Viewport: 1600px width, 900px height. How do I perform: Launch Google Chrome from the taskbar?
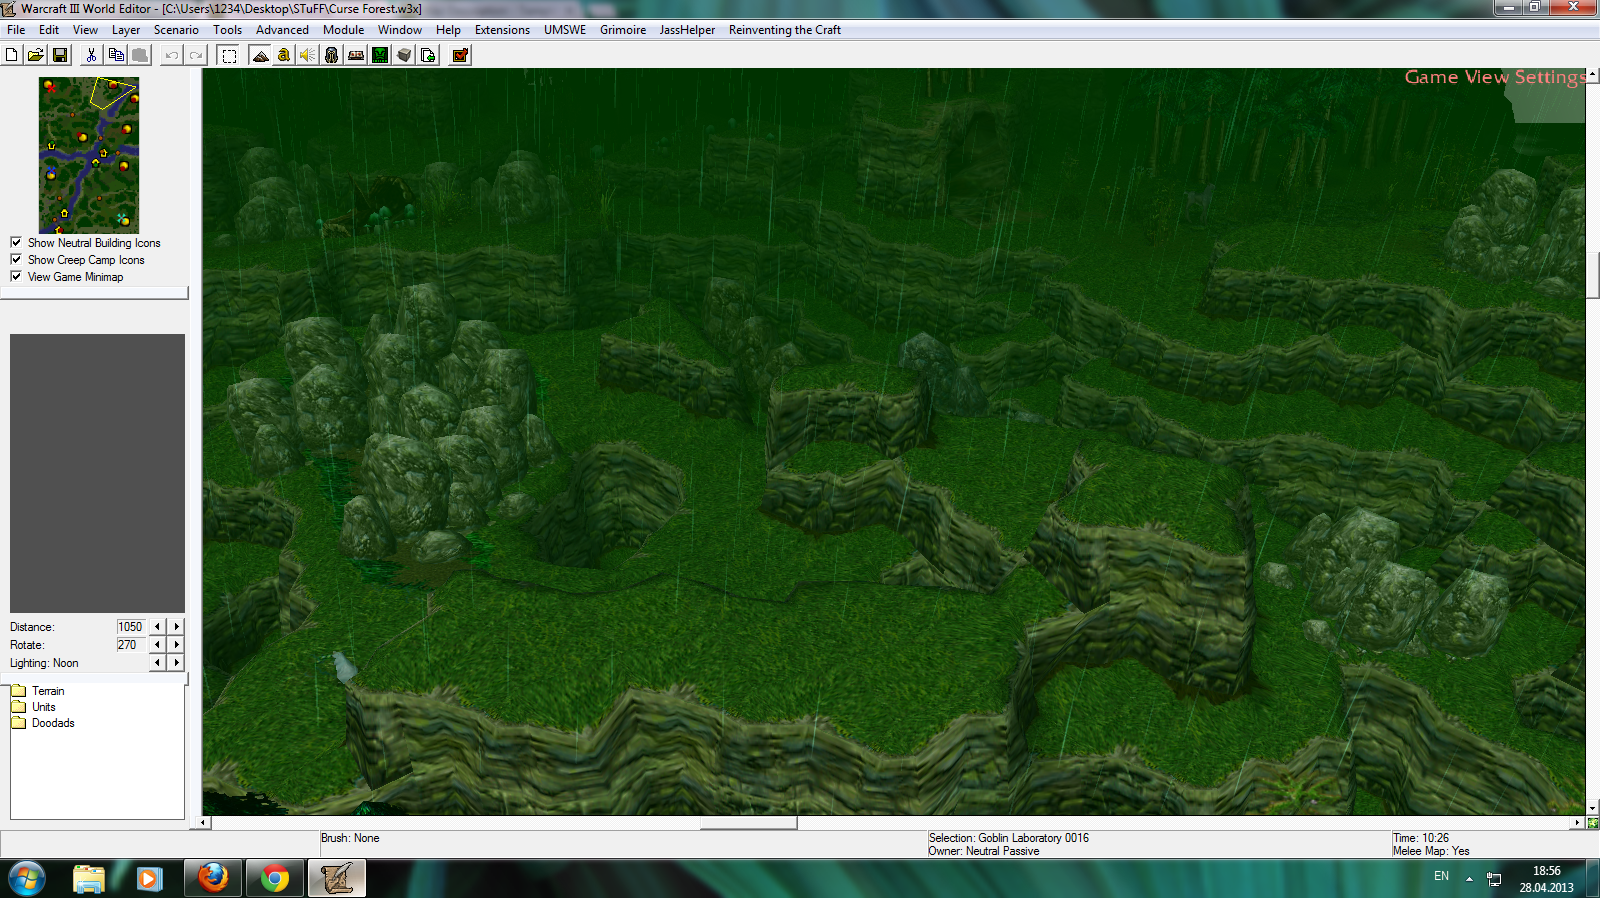[275, 879]
